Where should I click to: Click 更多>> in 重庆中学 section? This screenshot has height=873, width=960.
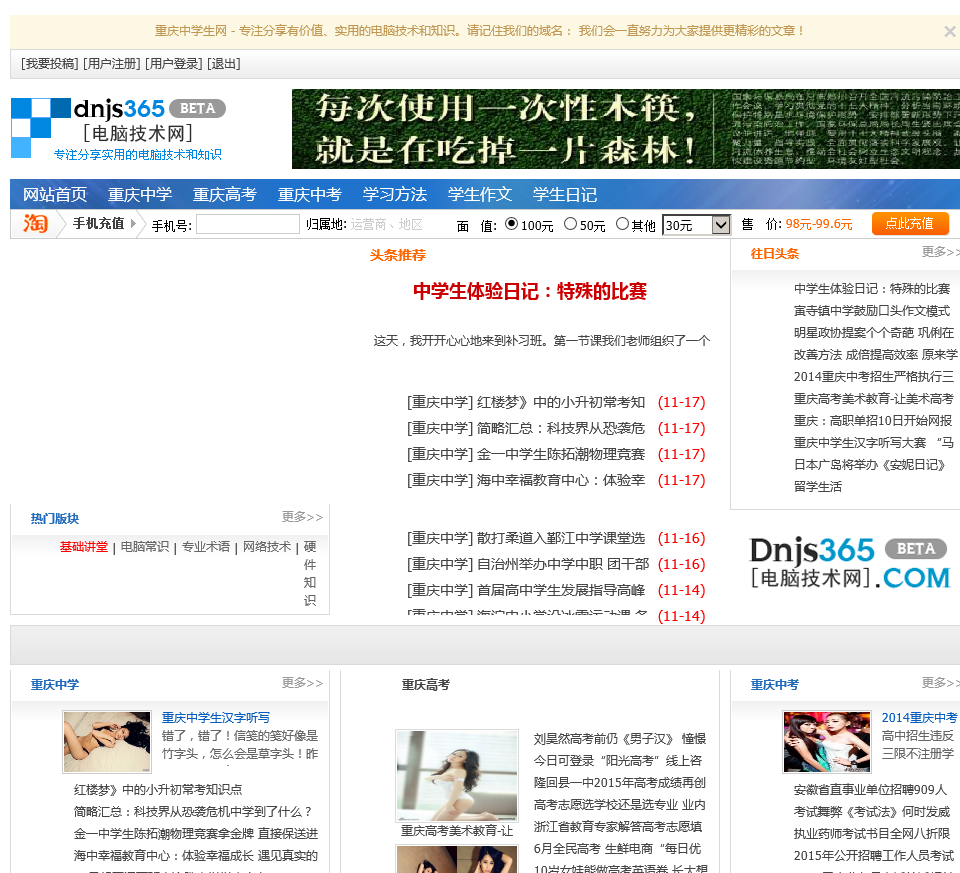[302, 683]
